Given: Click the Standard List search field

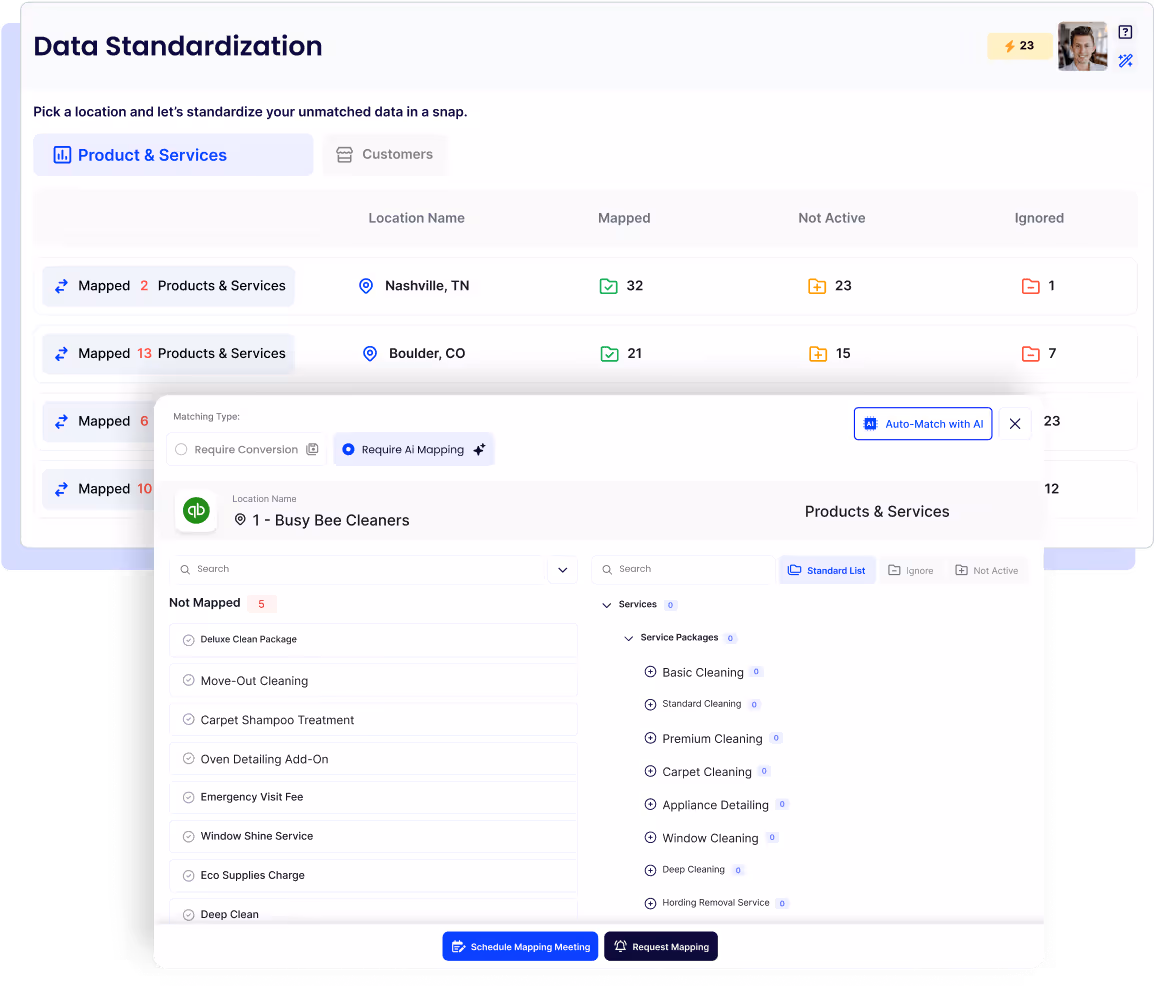Looking at the screenshot, I should (683, 569).
